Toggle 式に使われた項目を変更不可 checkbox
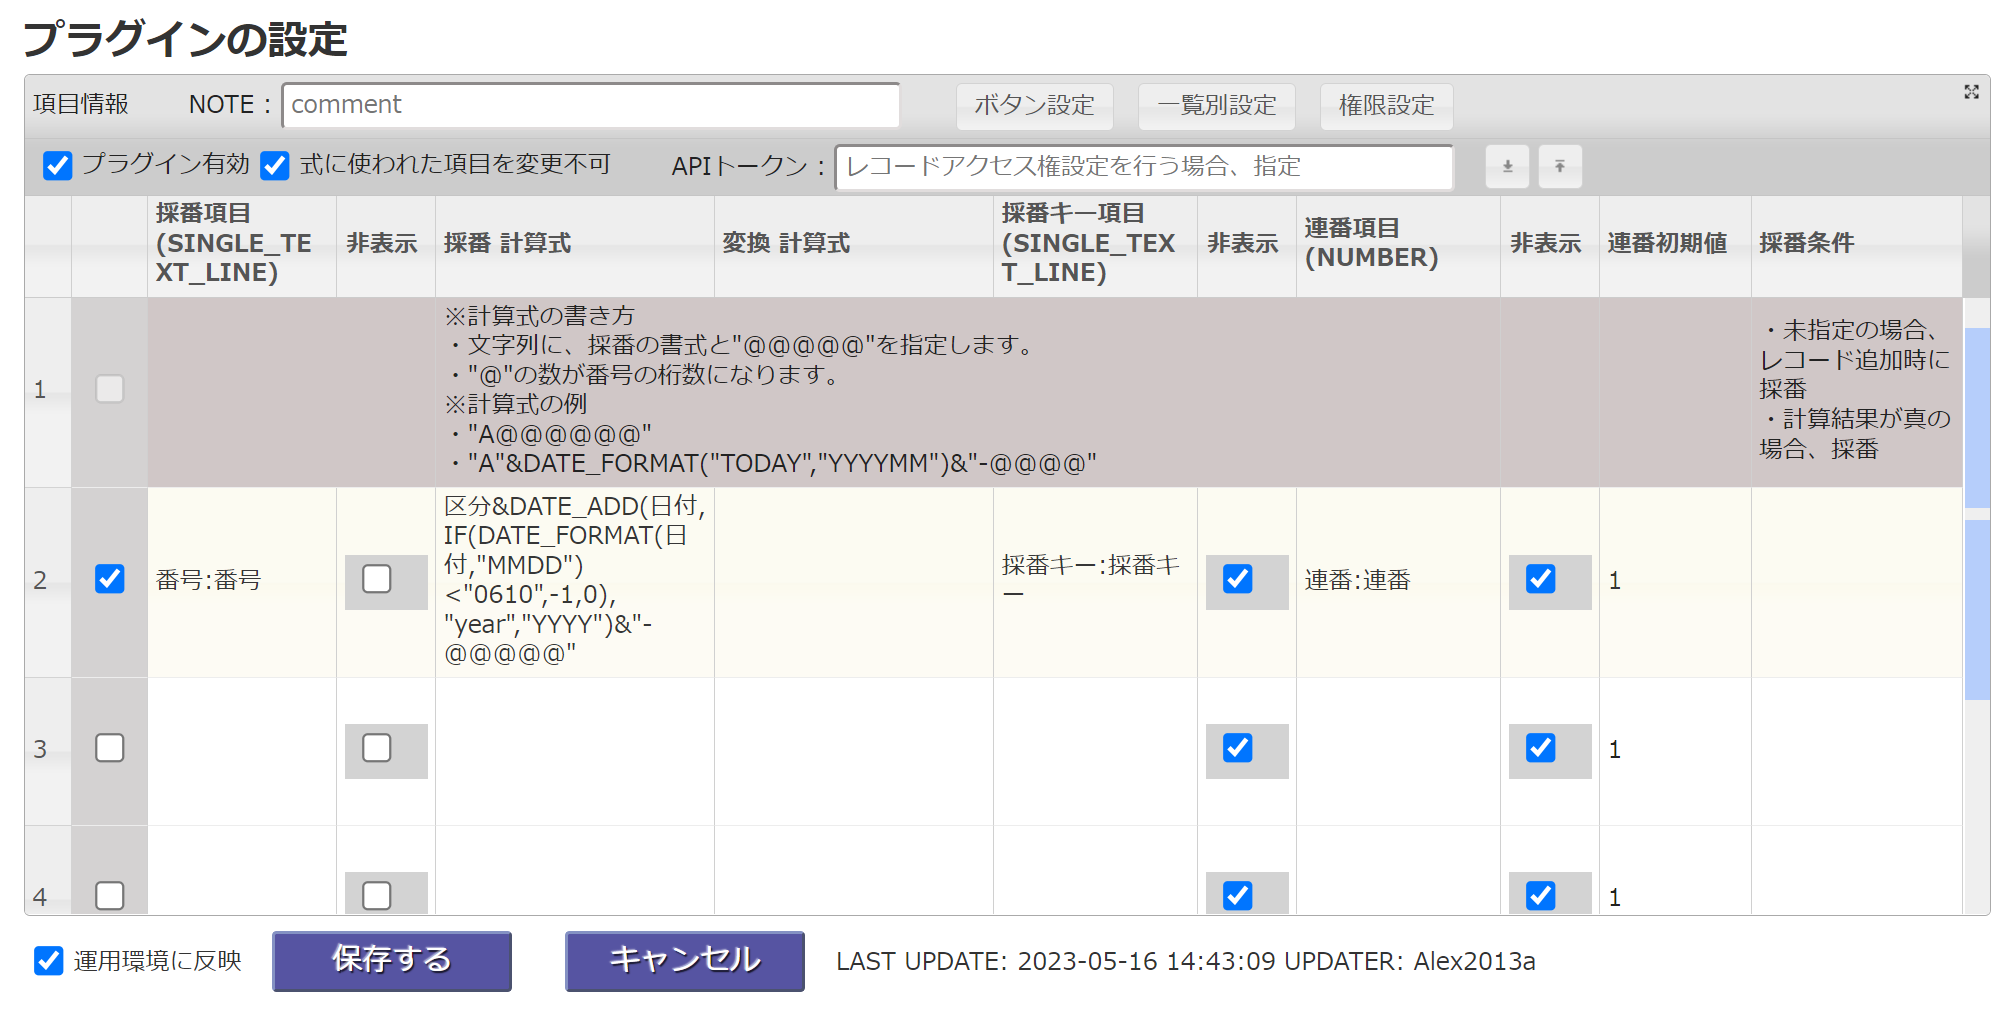 tap(275, 165)
